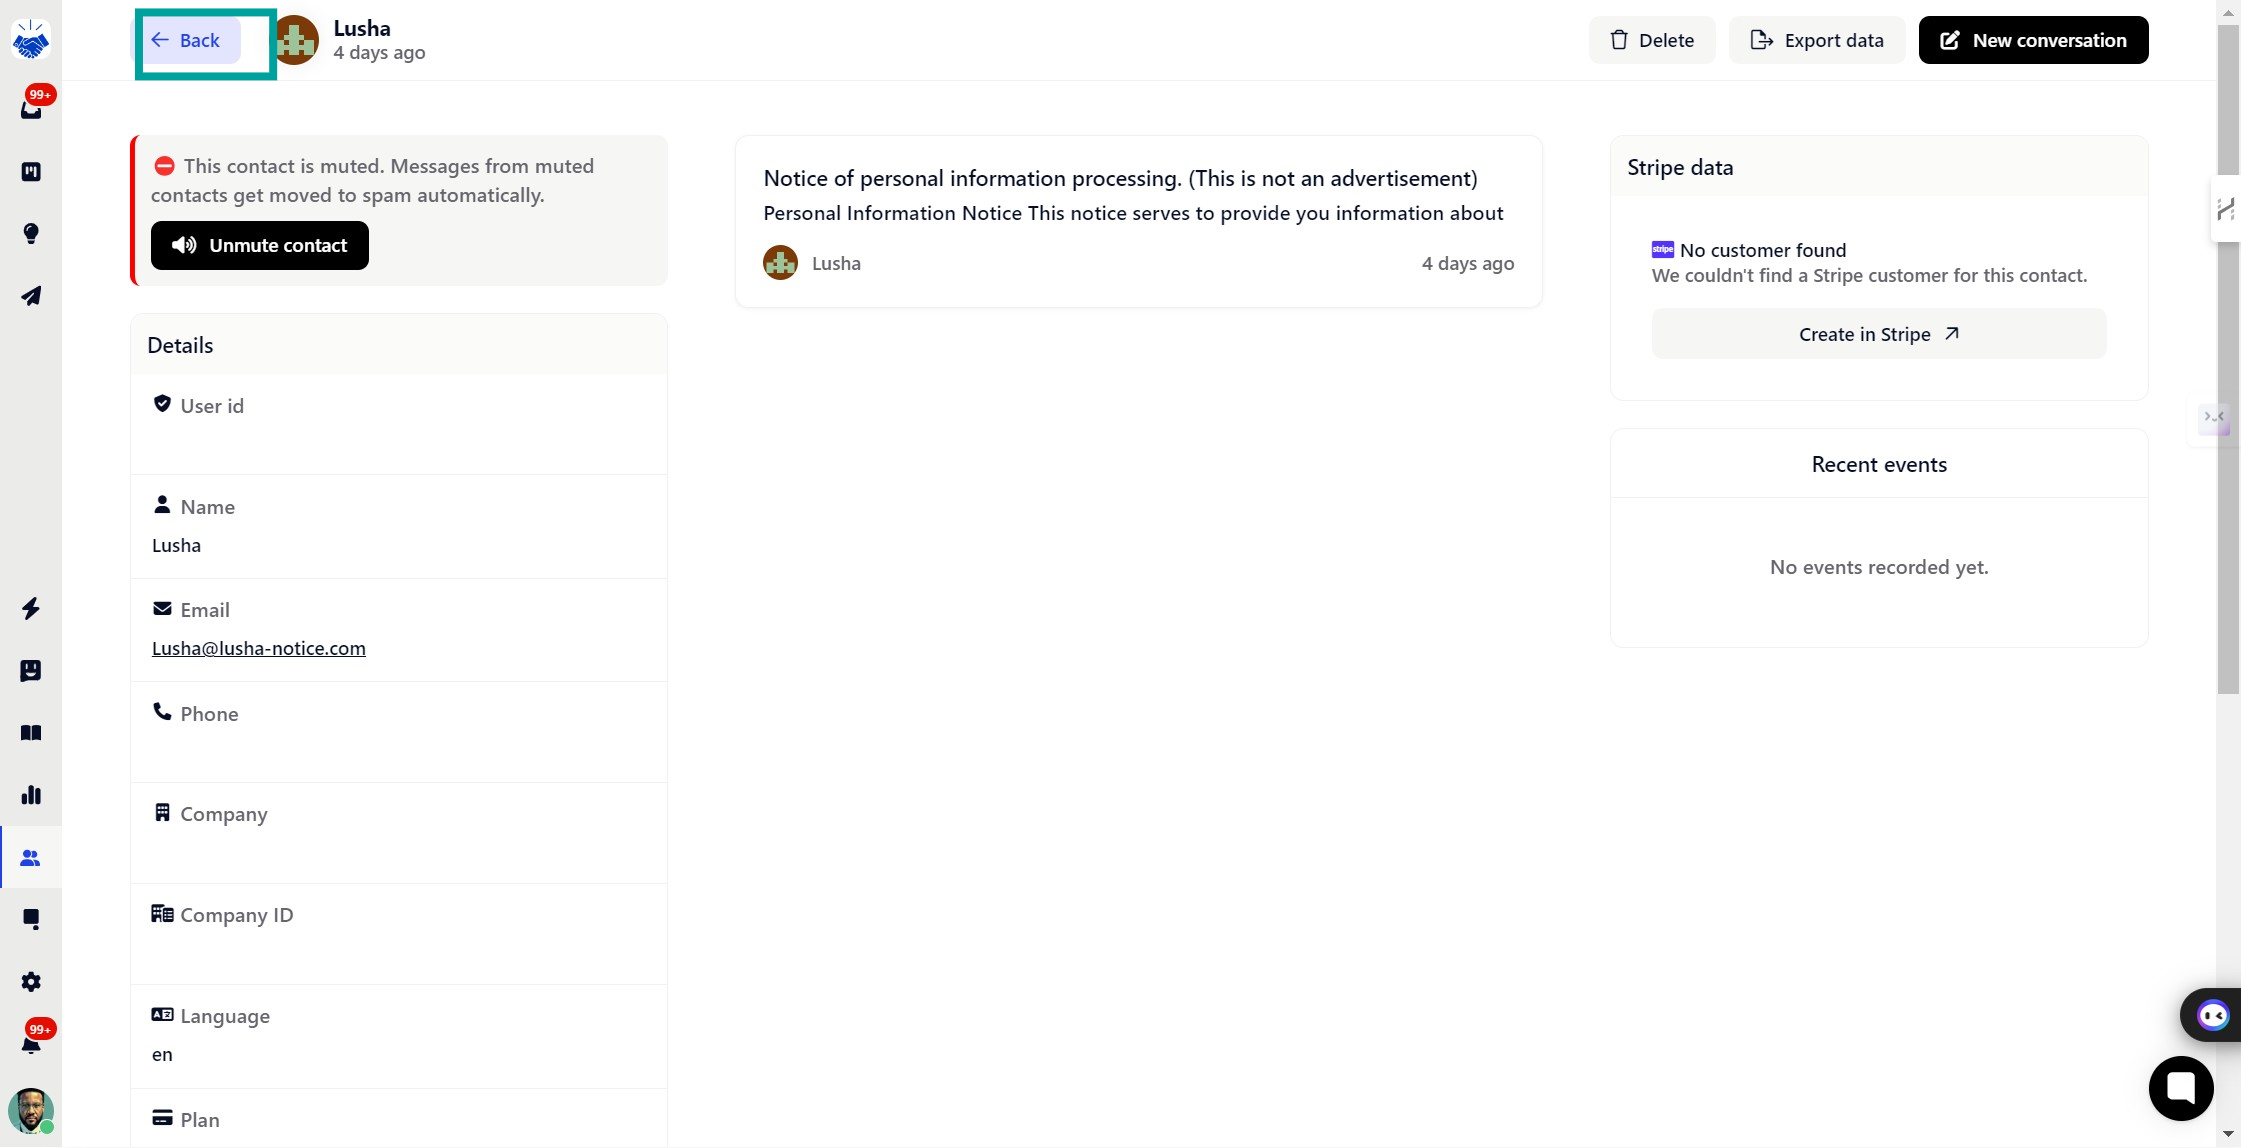Image resolution: width=2241 pixels, height=1148 pixels.
Task: Select the contacts people icon in sidebar
Action: point(31,858)
